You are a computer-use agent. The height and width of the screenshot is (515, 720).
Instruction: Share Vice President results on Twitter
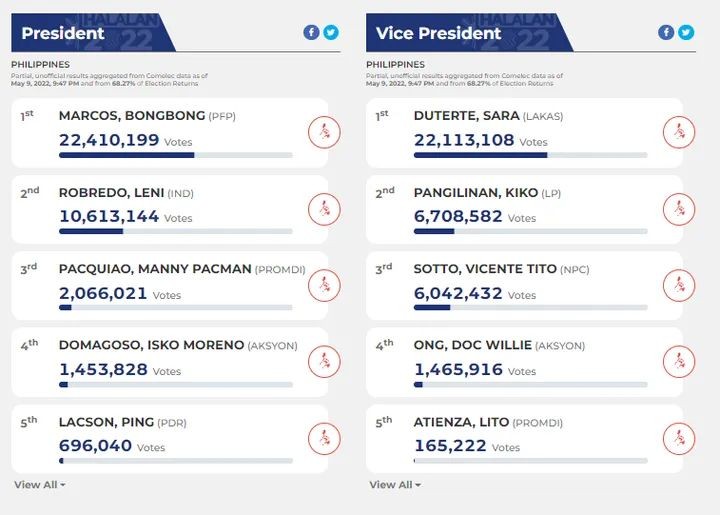click(x=686, y=33)
